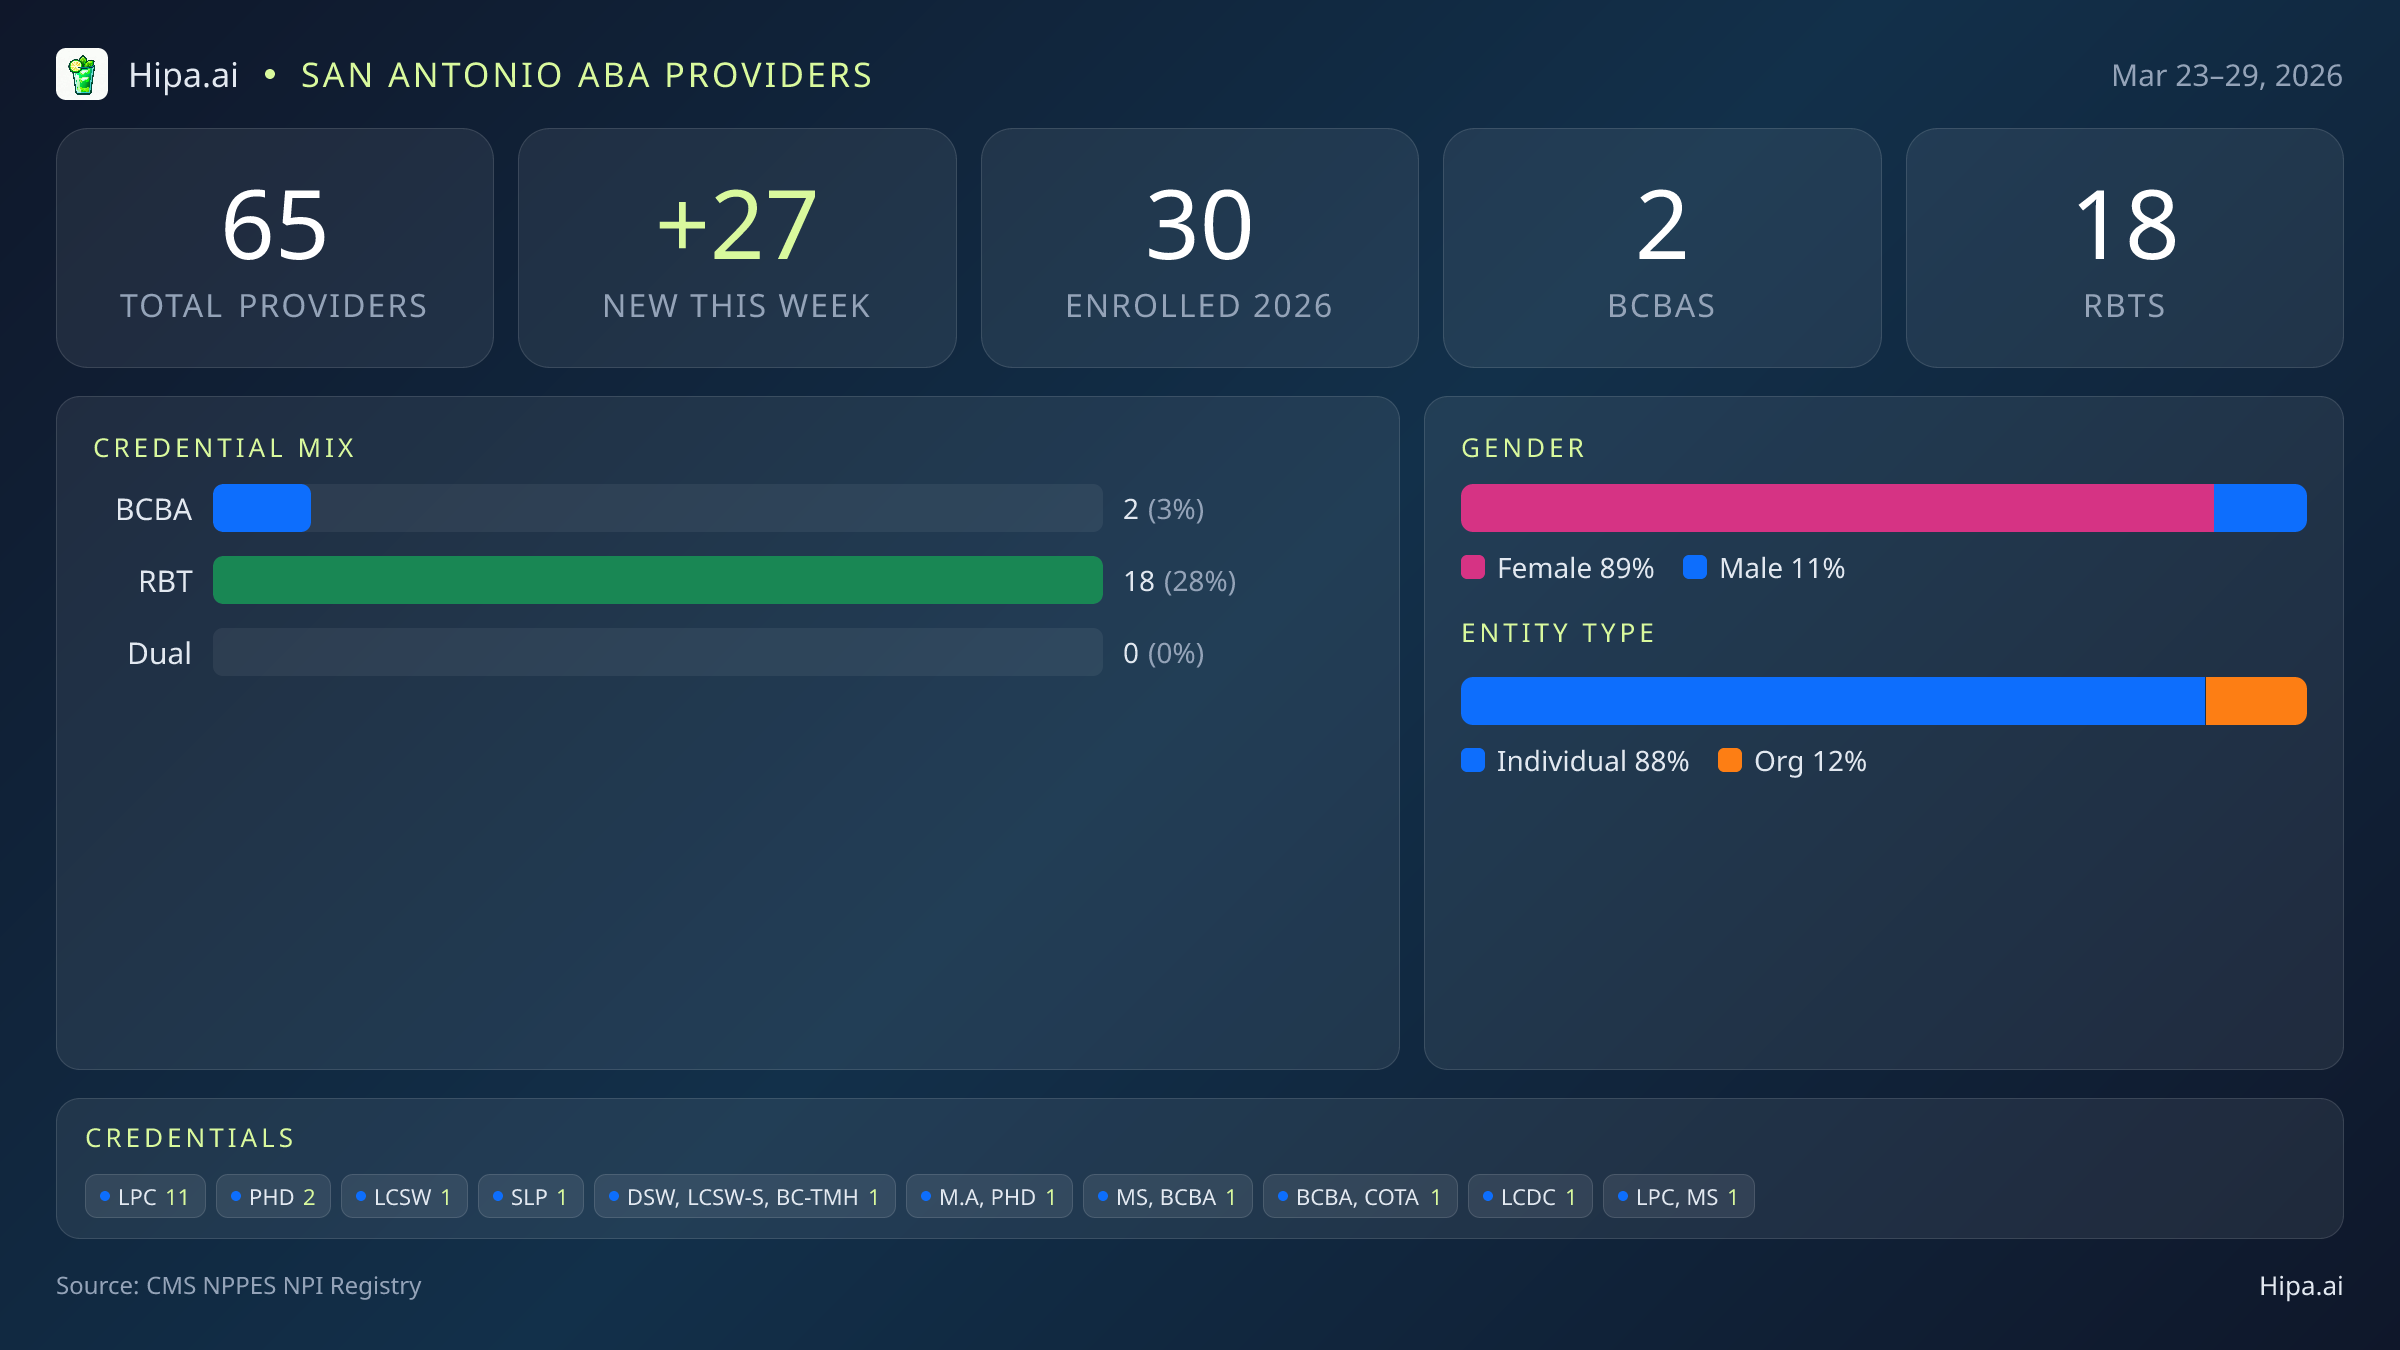Click the Female legend color marker
The height and width of the screenshot is (1350, 2400).
tap(1473, 568)
